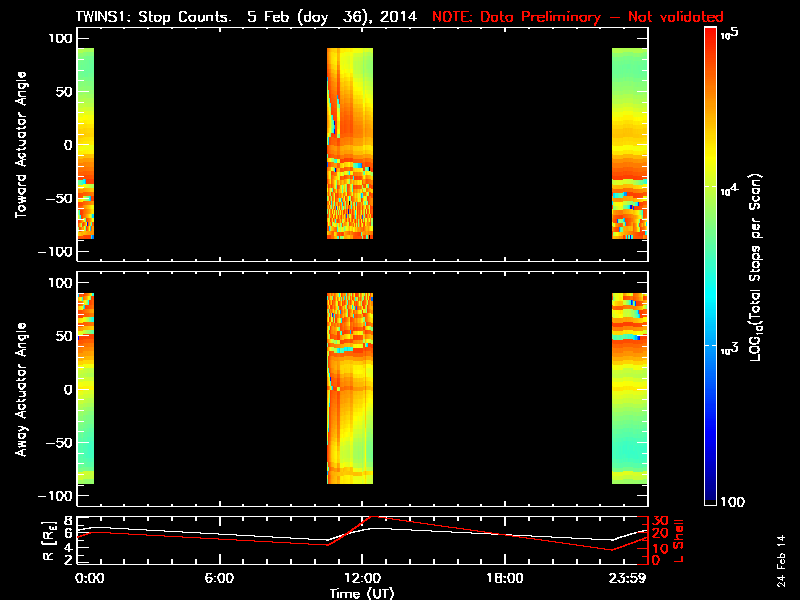Click the peak of the red L Shell line
The height and width of the screenshot is (600, 800).
pos(373,517)
